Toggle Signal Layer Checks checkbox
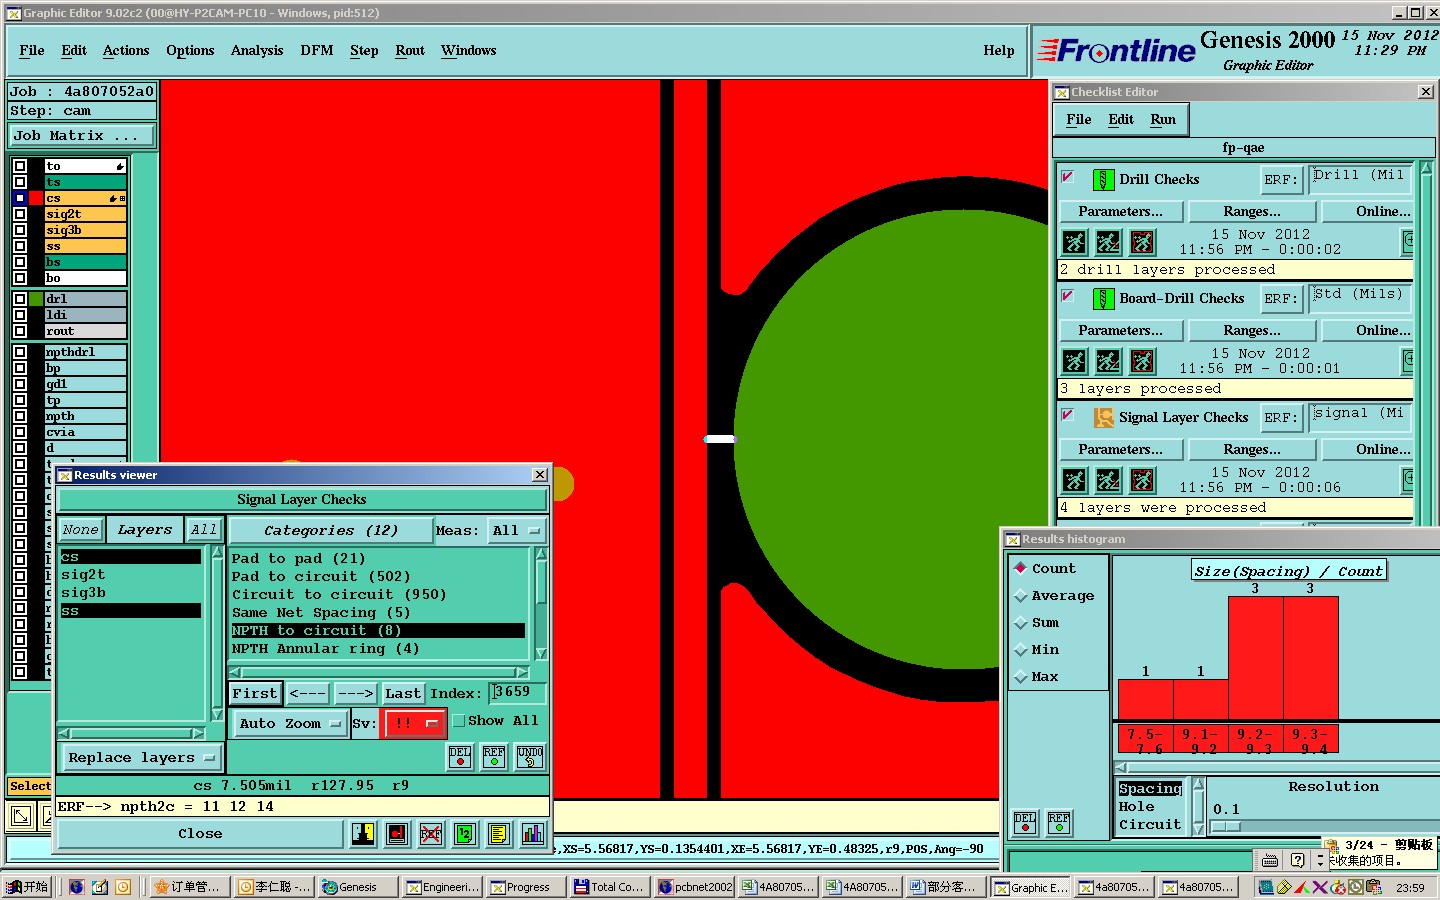1440x900 pixels. coord(1067,415)
